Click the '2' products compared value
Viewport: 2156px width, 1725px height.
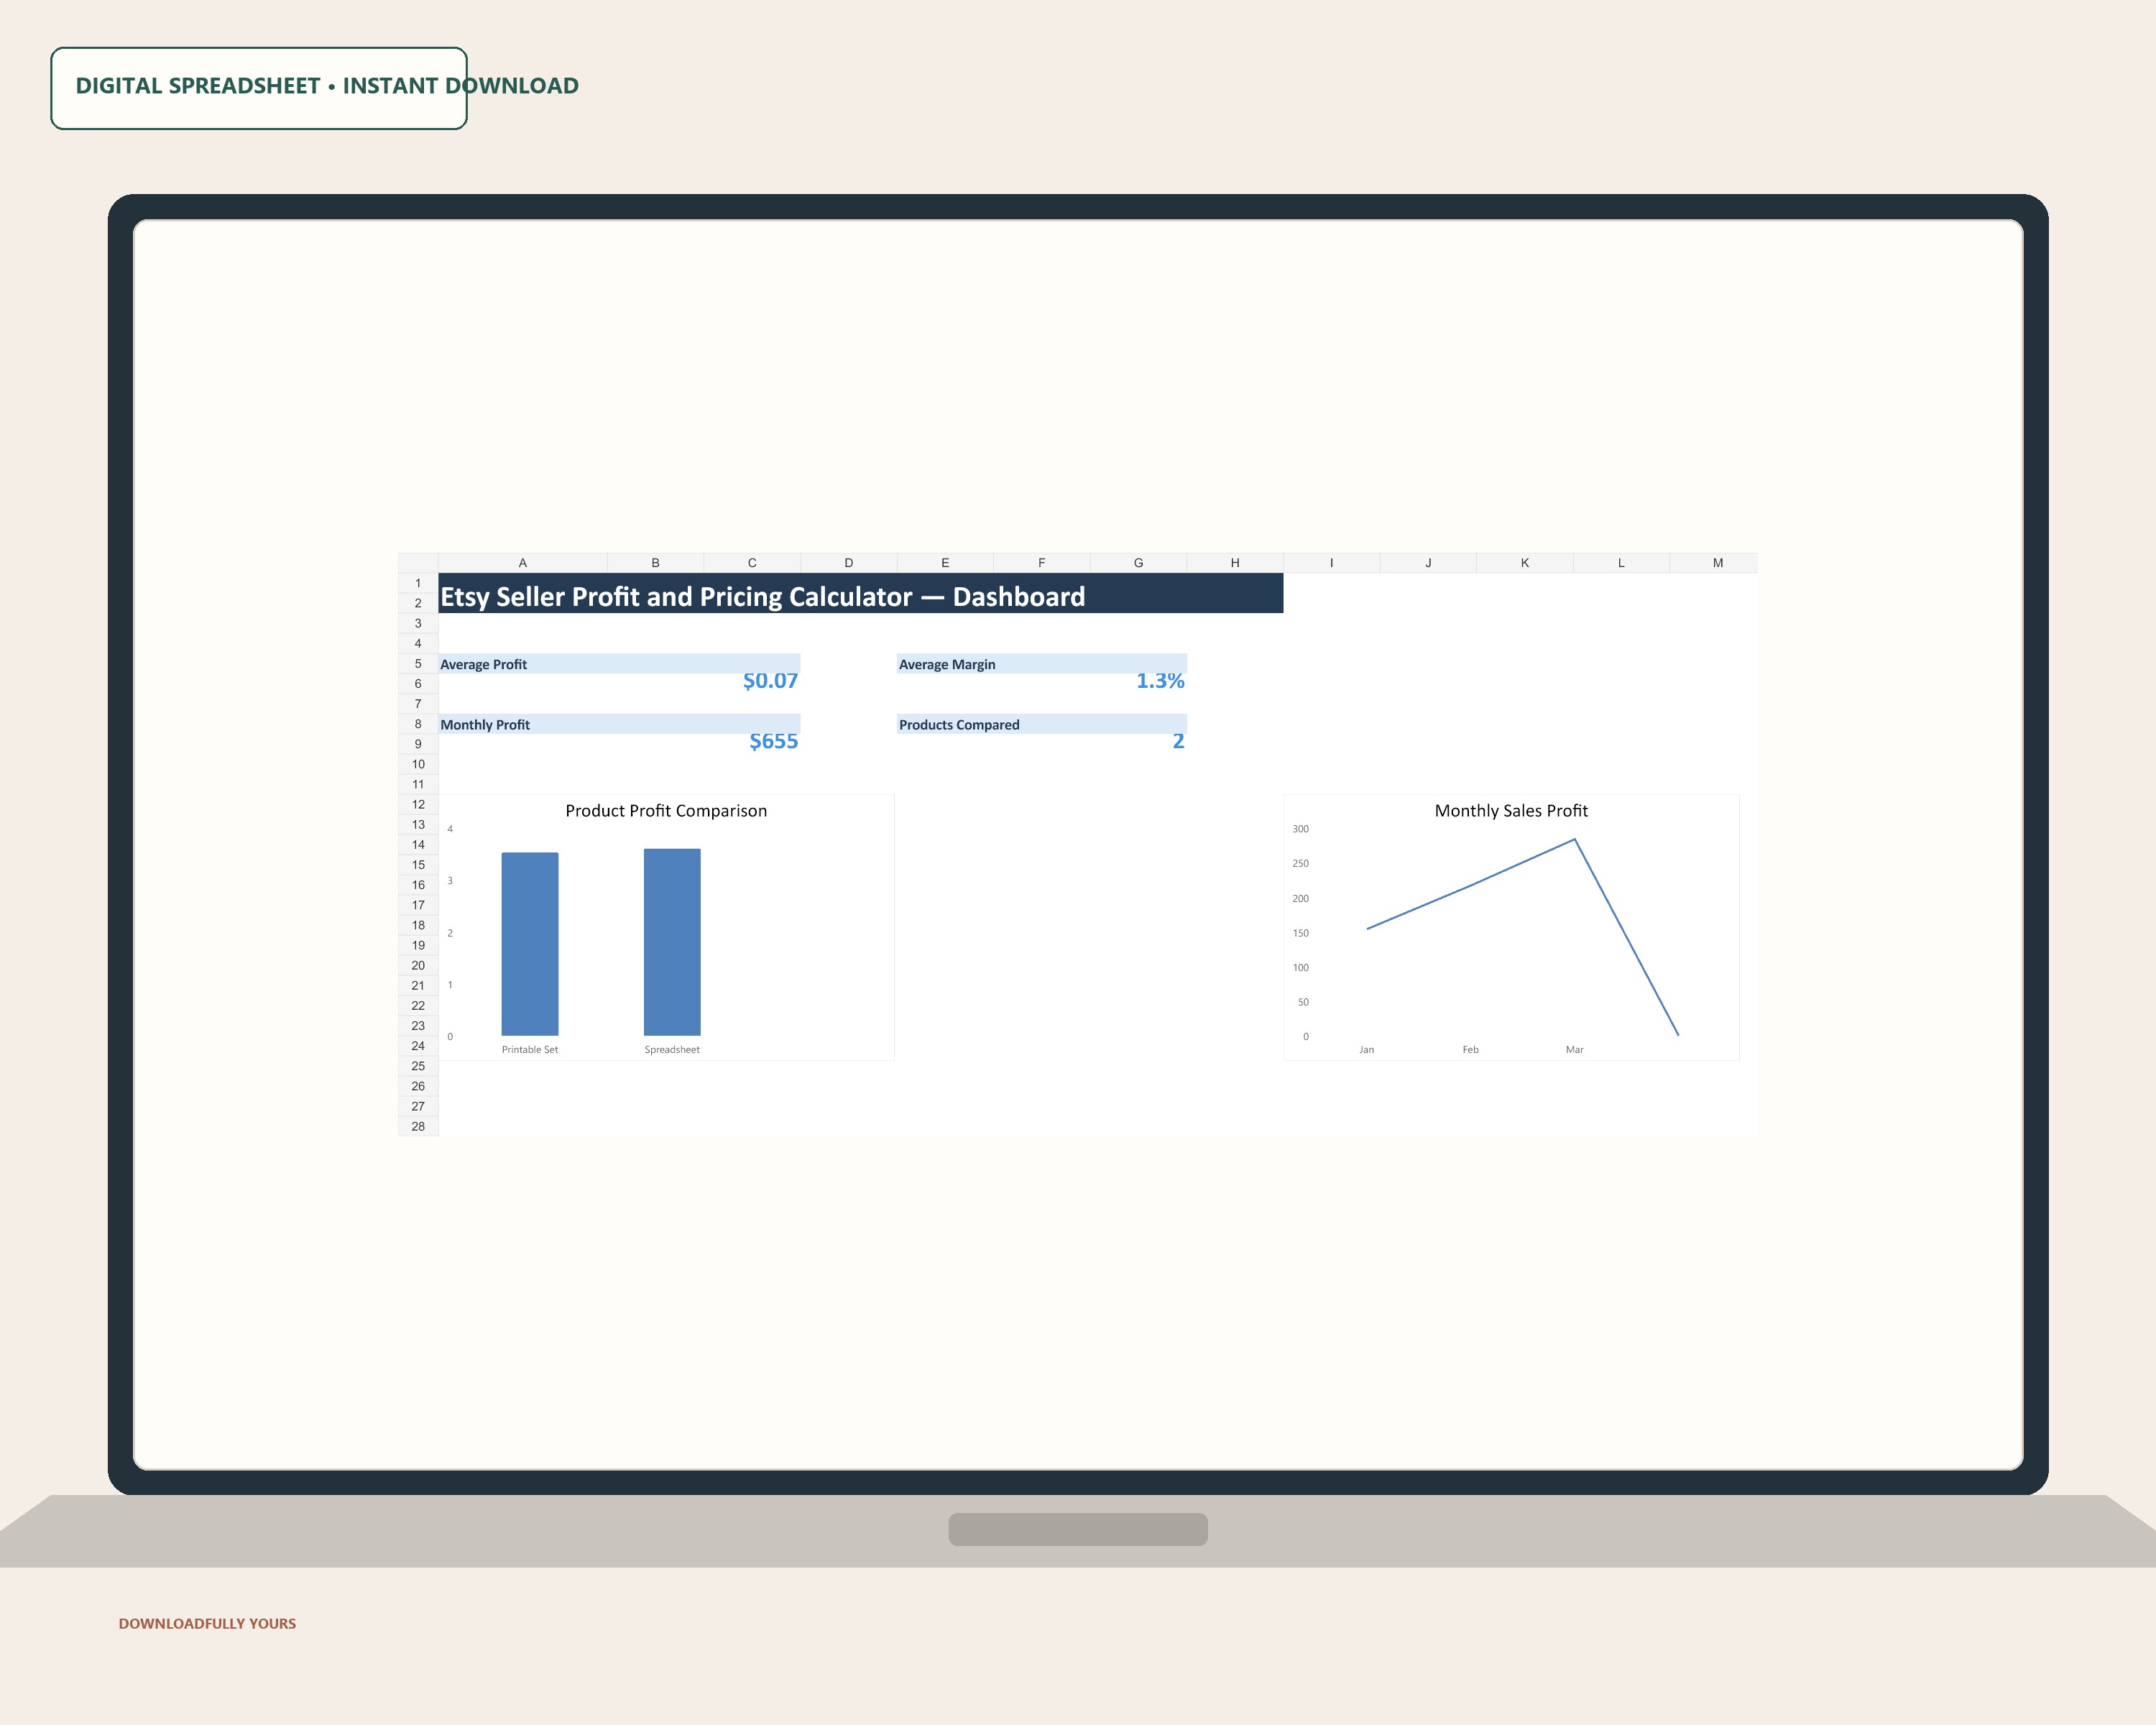point(1178,741)
